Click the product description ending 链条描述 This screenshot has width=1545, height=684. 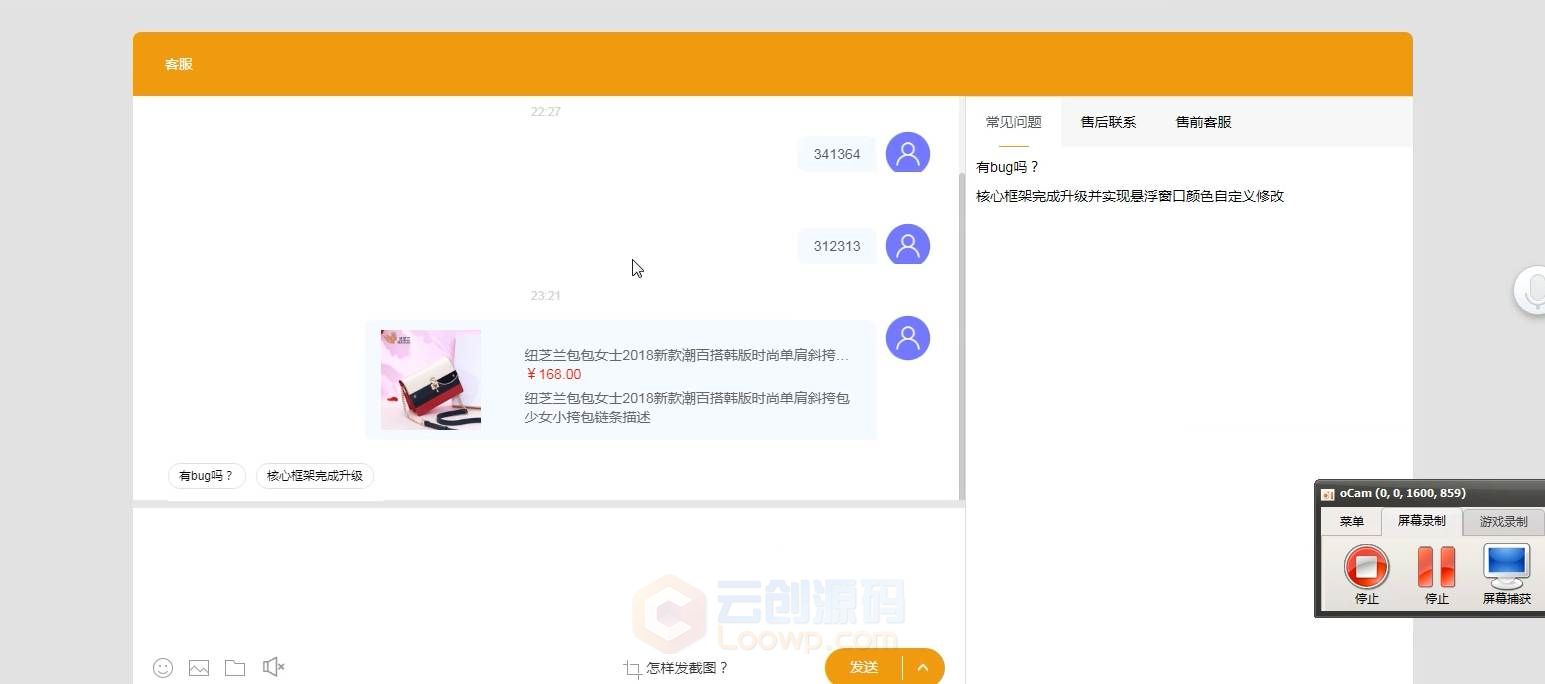pos(687,408)
